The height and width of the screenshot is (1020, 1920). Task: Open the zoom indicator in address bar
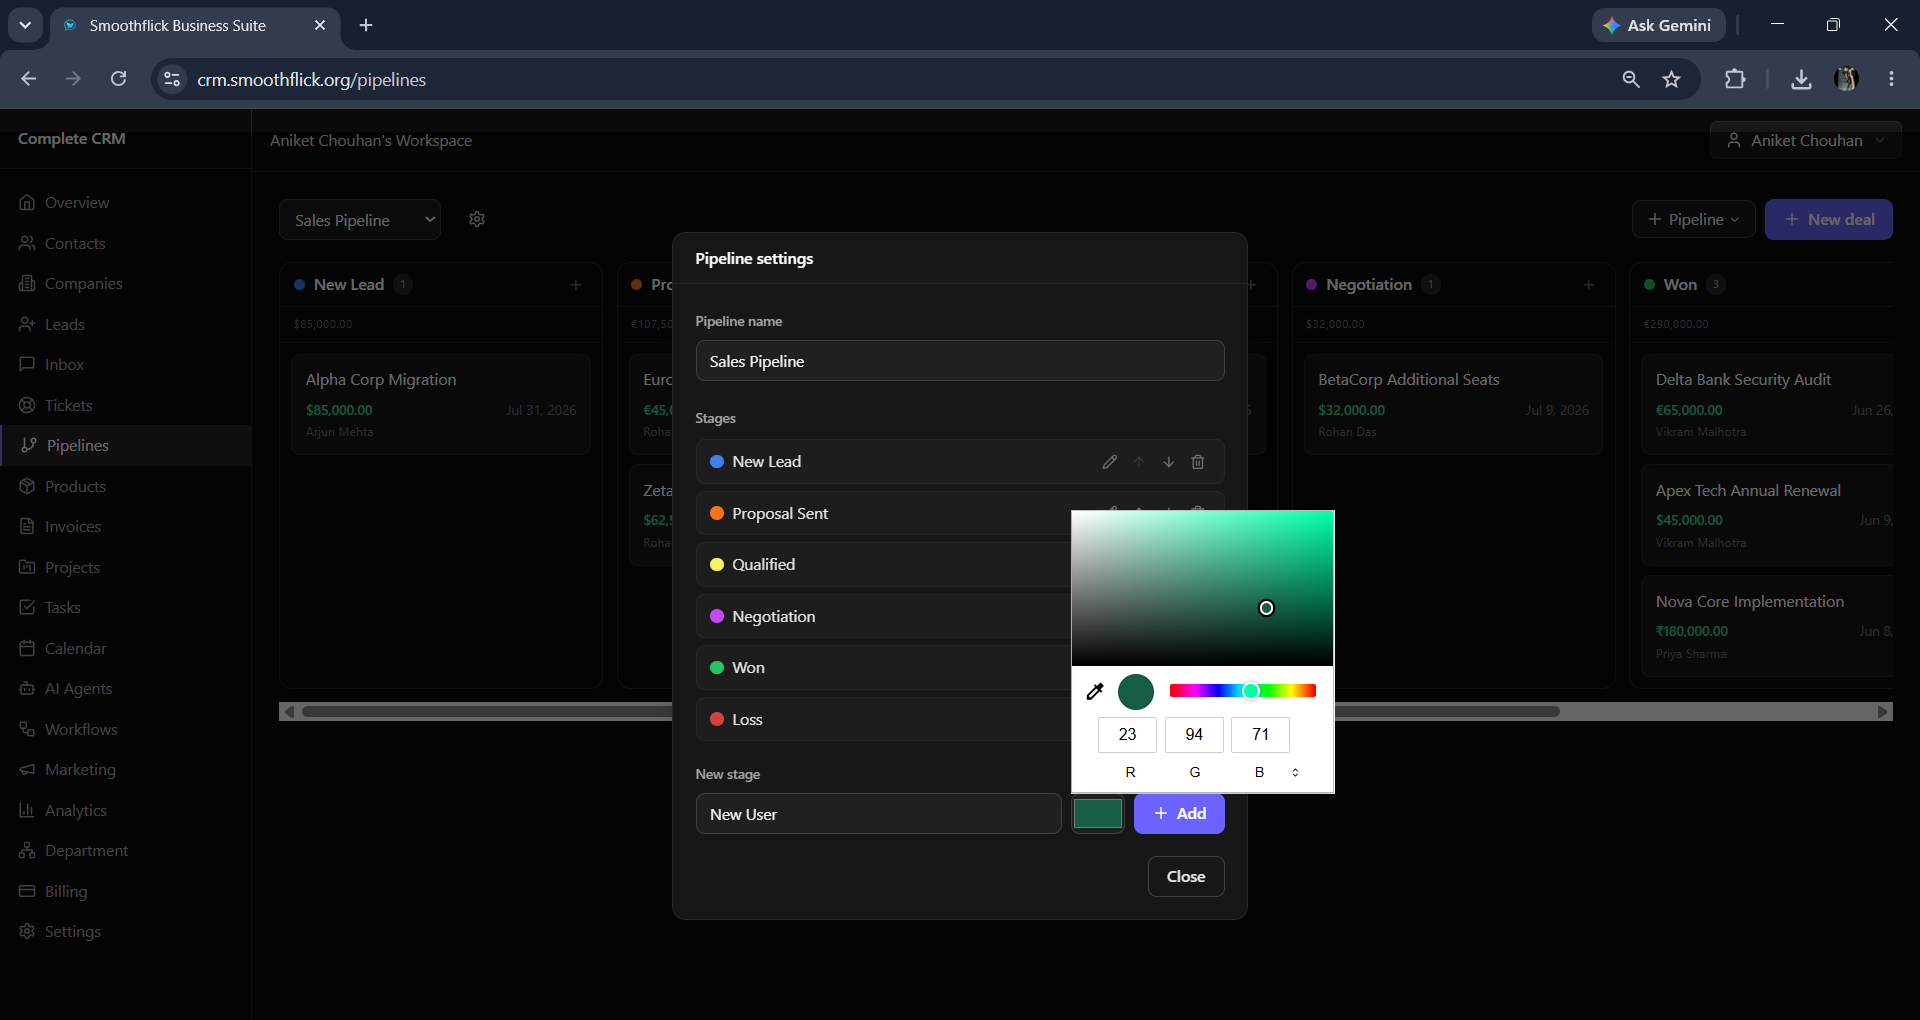(x=1631, y=79)
